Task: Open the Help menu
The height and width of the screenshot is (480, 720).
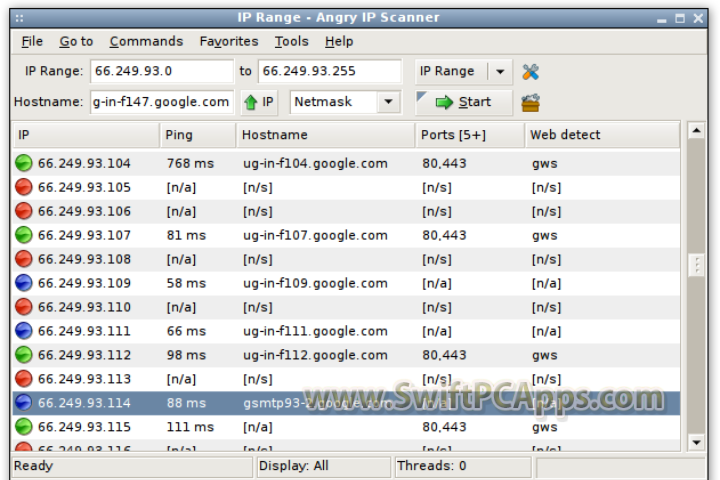Action: coord(339,42)
